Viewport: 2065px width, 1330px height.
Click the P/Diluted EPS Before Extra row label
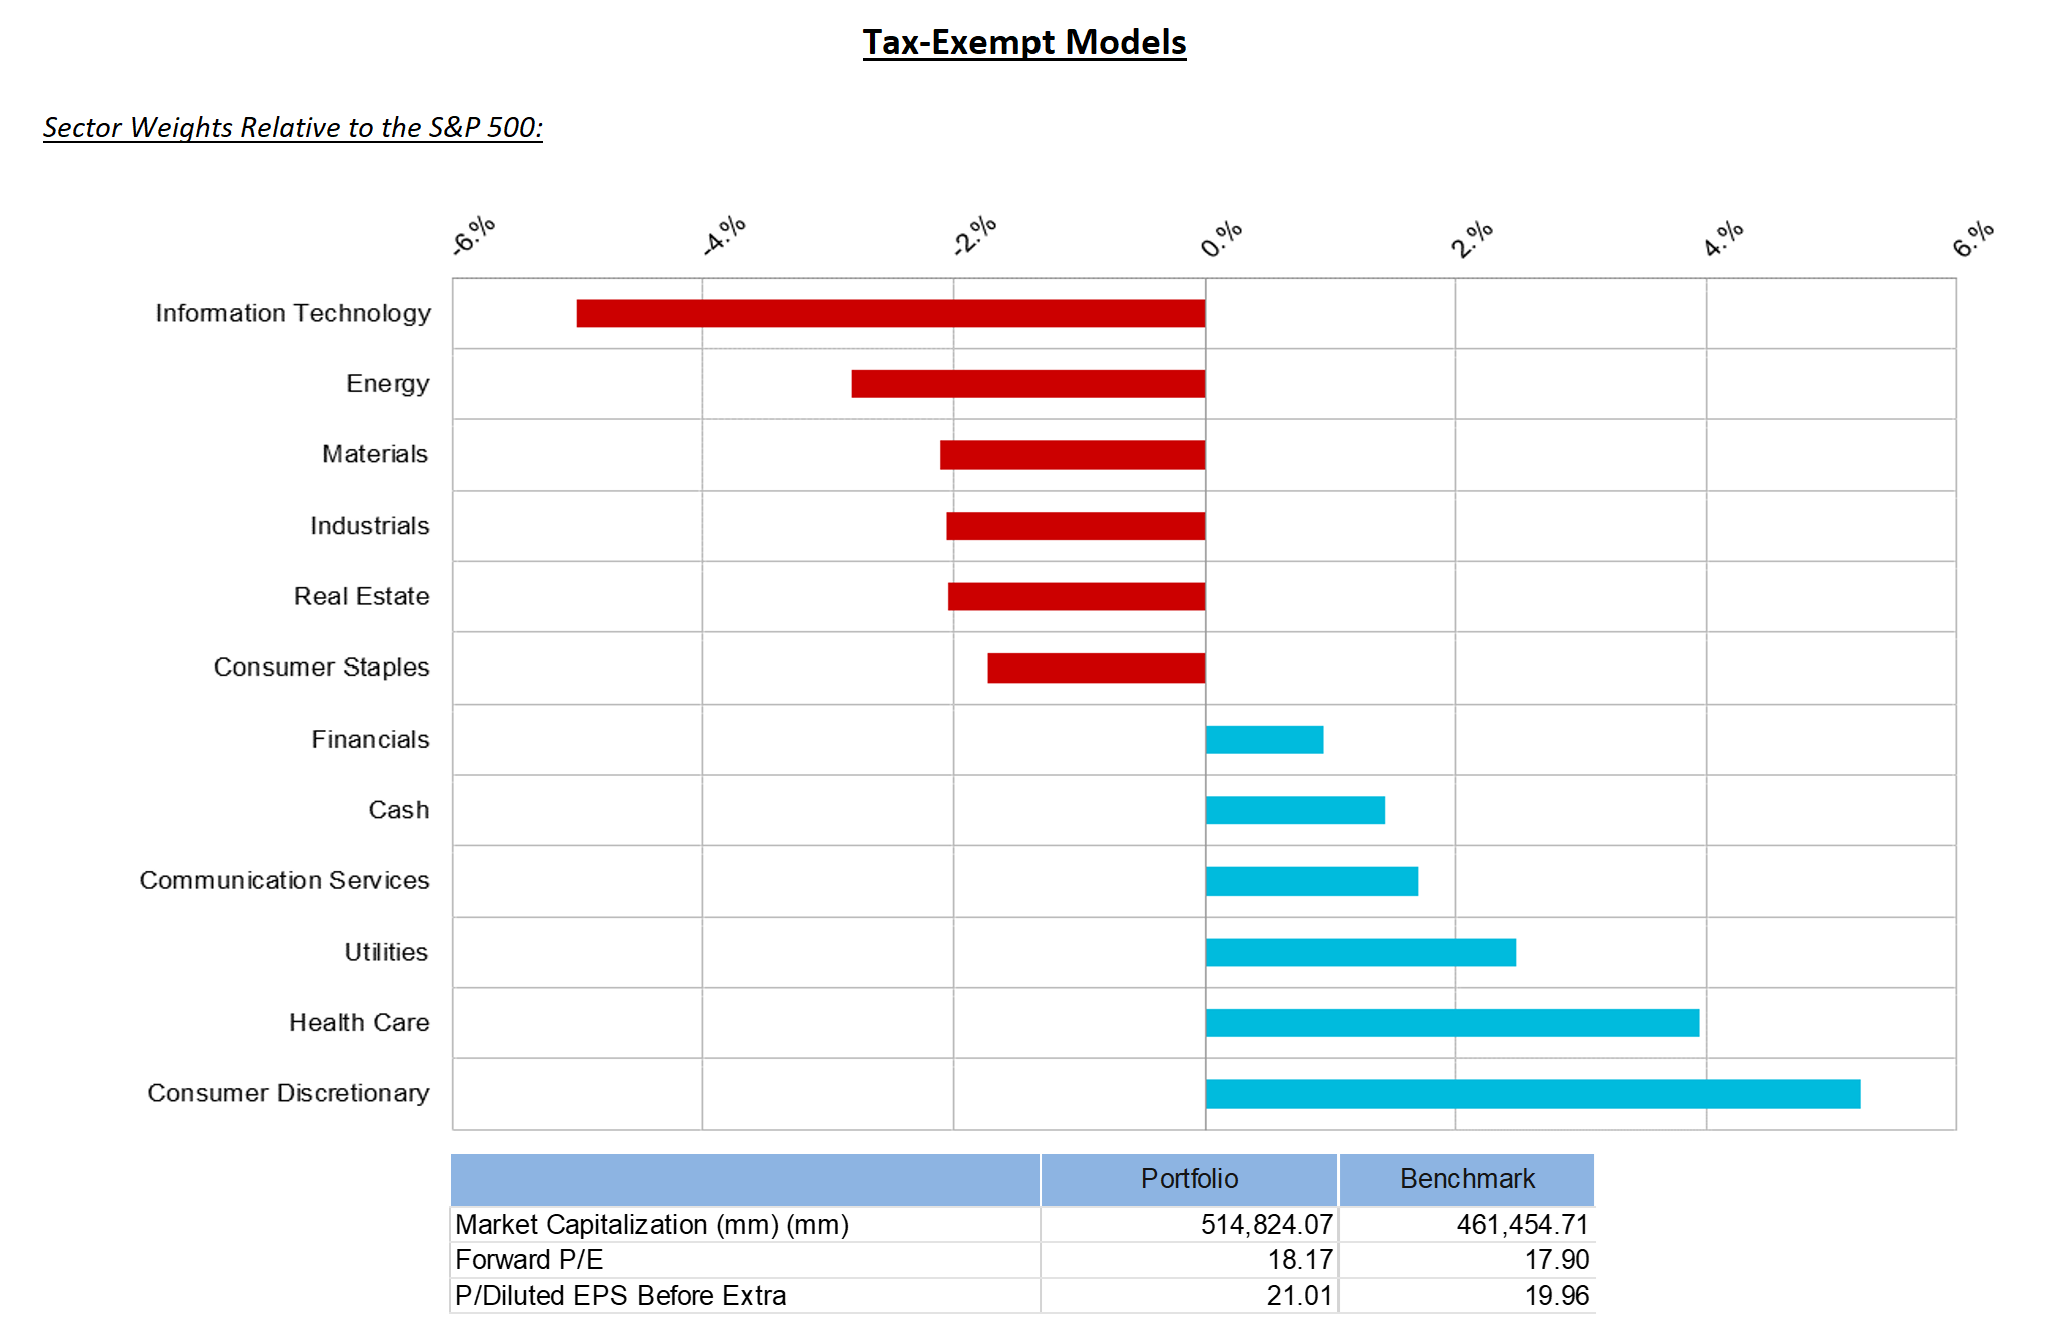tap(620, 1296)
